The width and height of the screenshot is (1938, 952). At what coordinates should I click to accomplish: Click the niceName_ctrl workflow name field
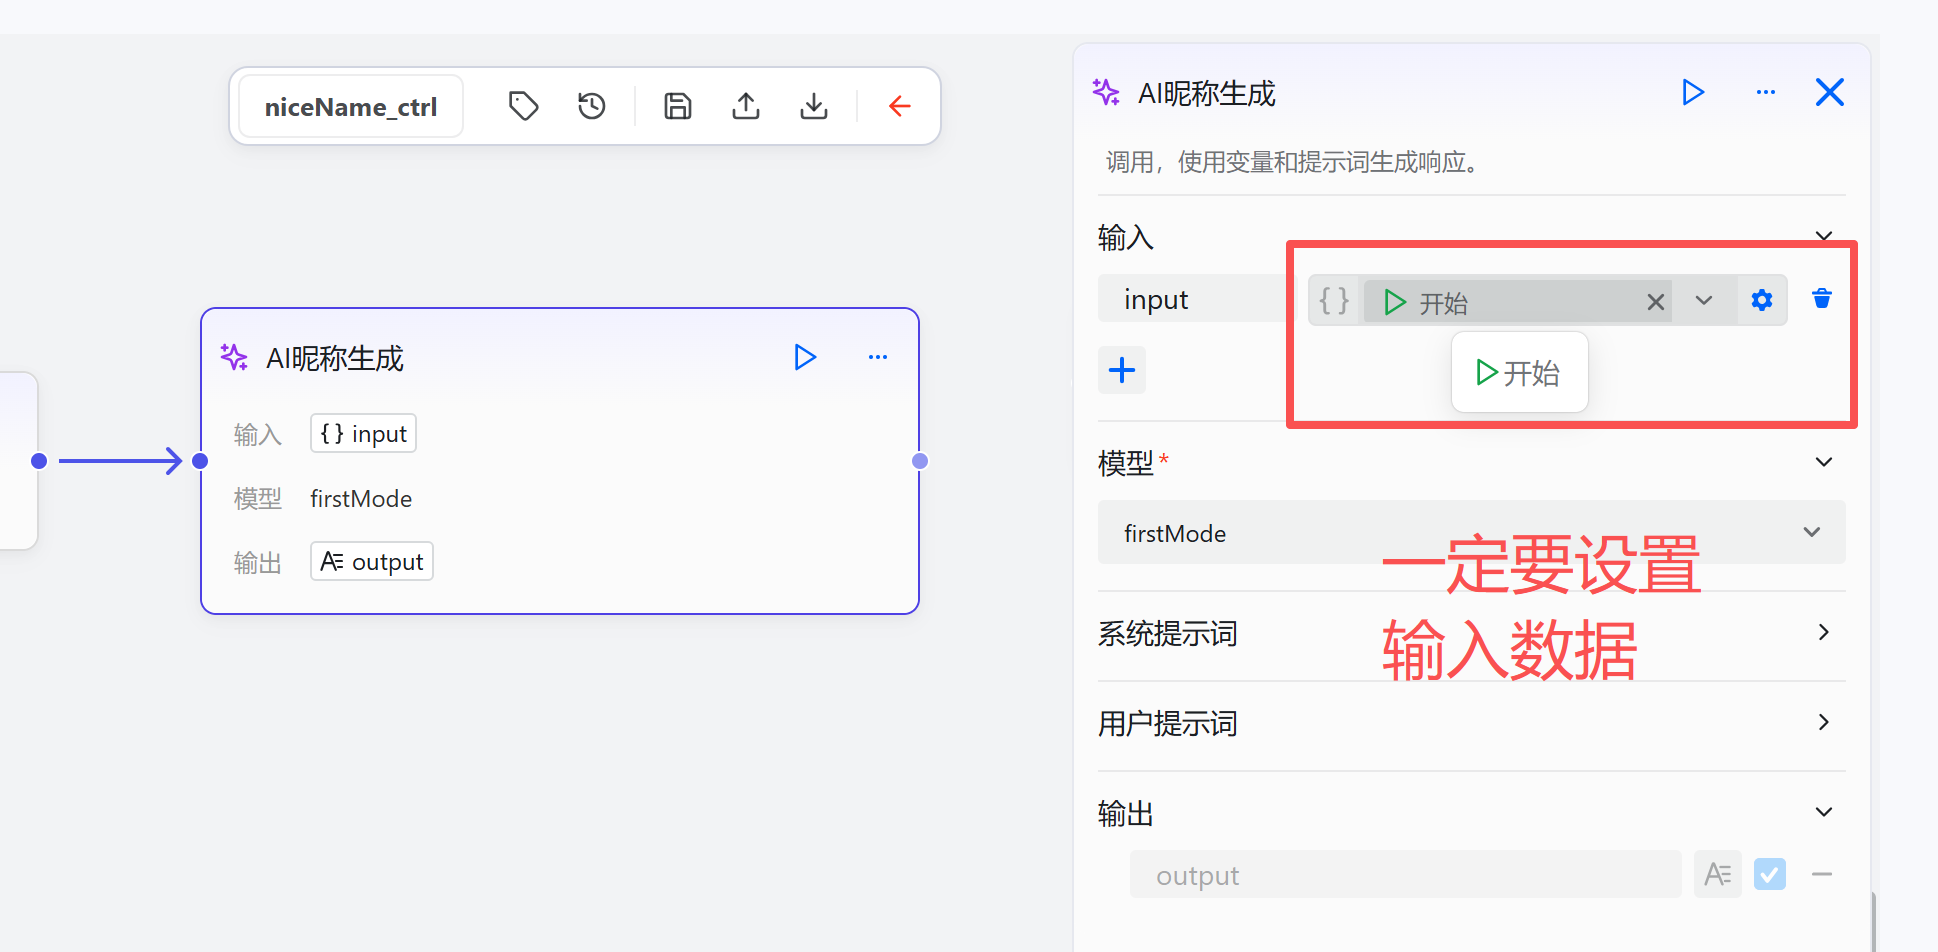coord(351,106)
